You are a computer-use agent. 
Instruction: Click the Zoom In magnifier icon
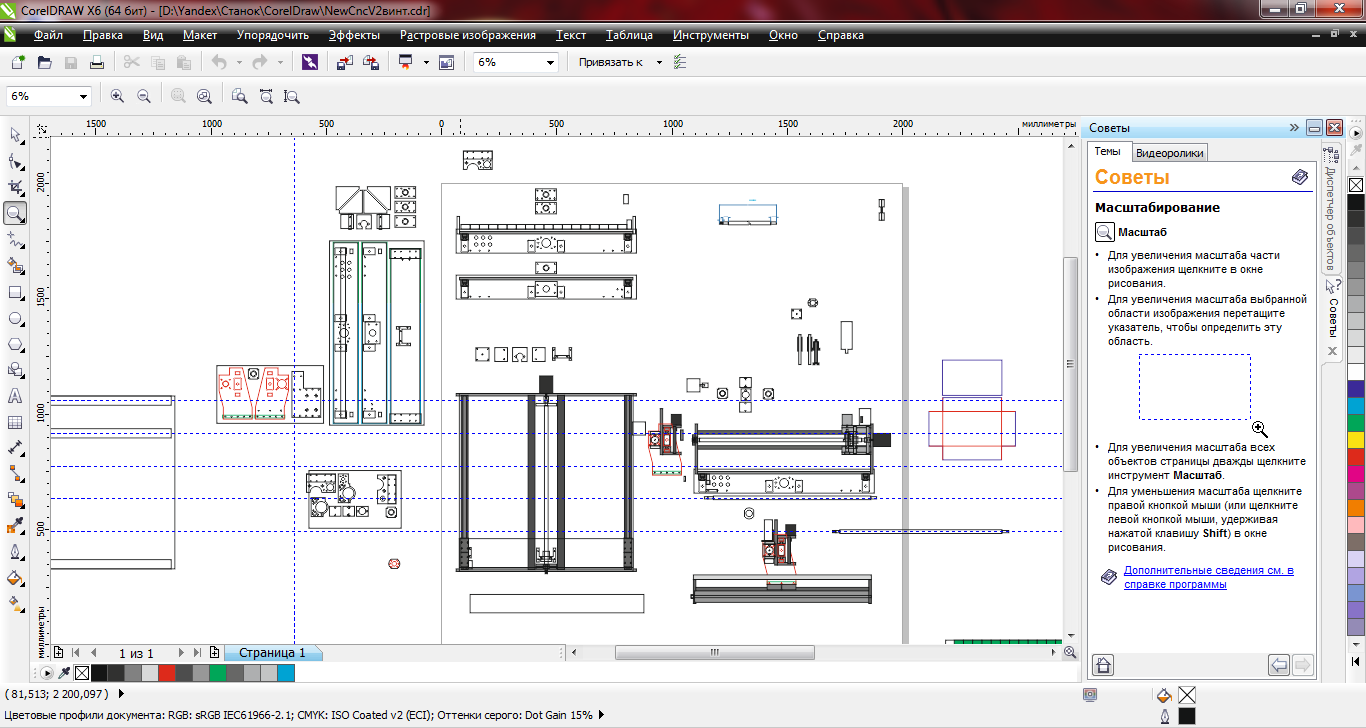[117, 96]
